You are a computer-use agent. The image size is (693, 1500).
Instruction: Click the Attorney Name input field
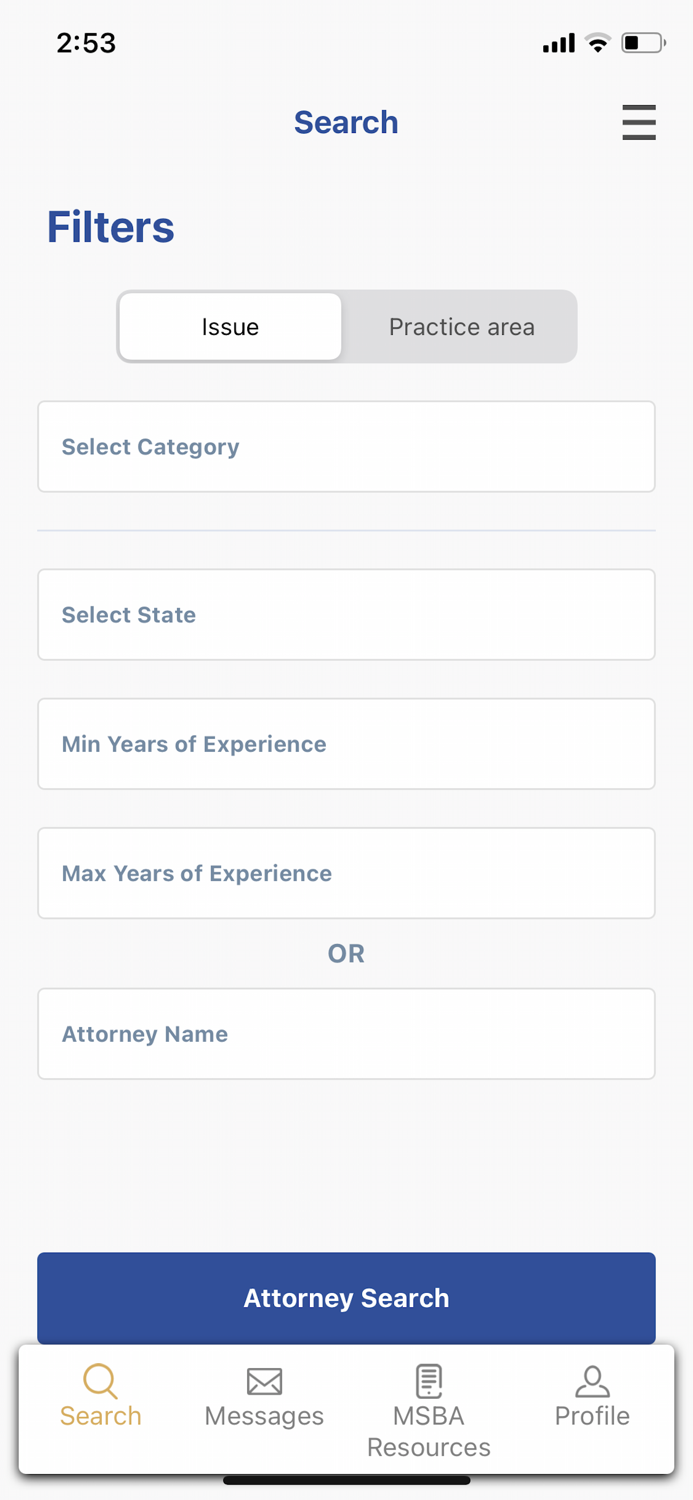pyautogui.click(x=346, y=1034)
